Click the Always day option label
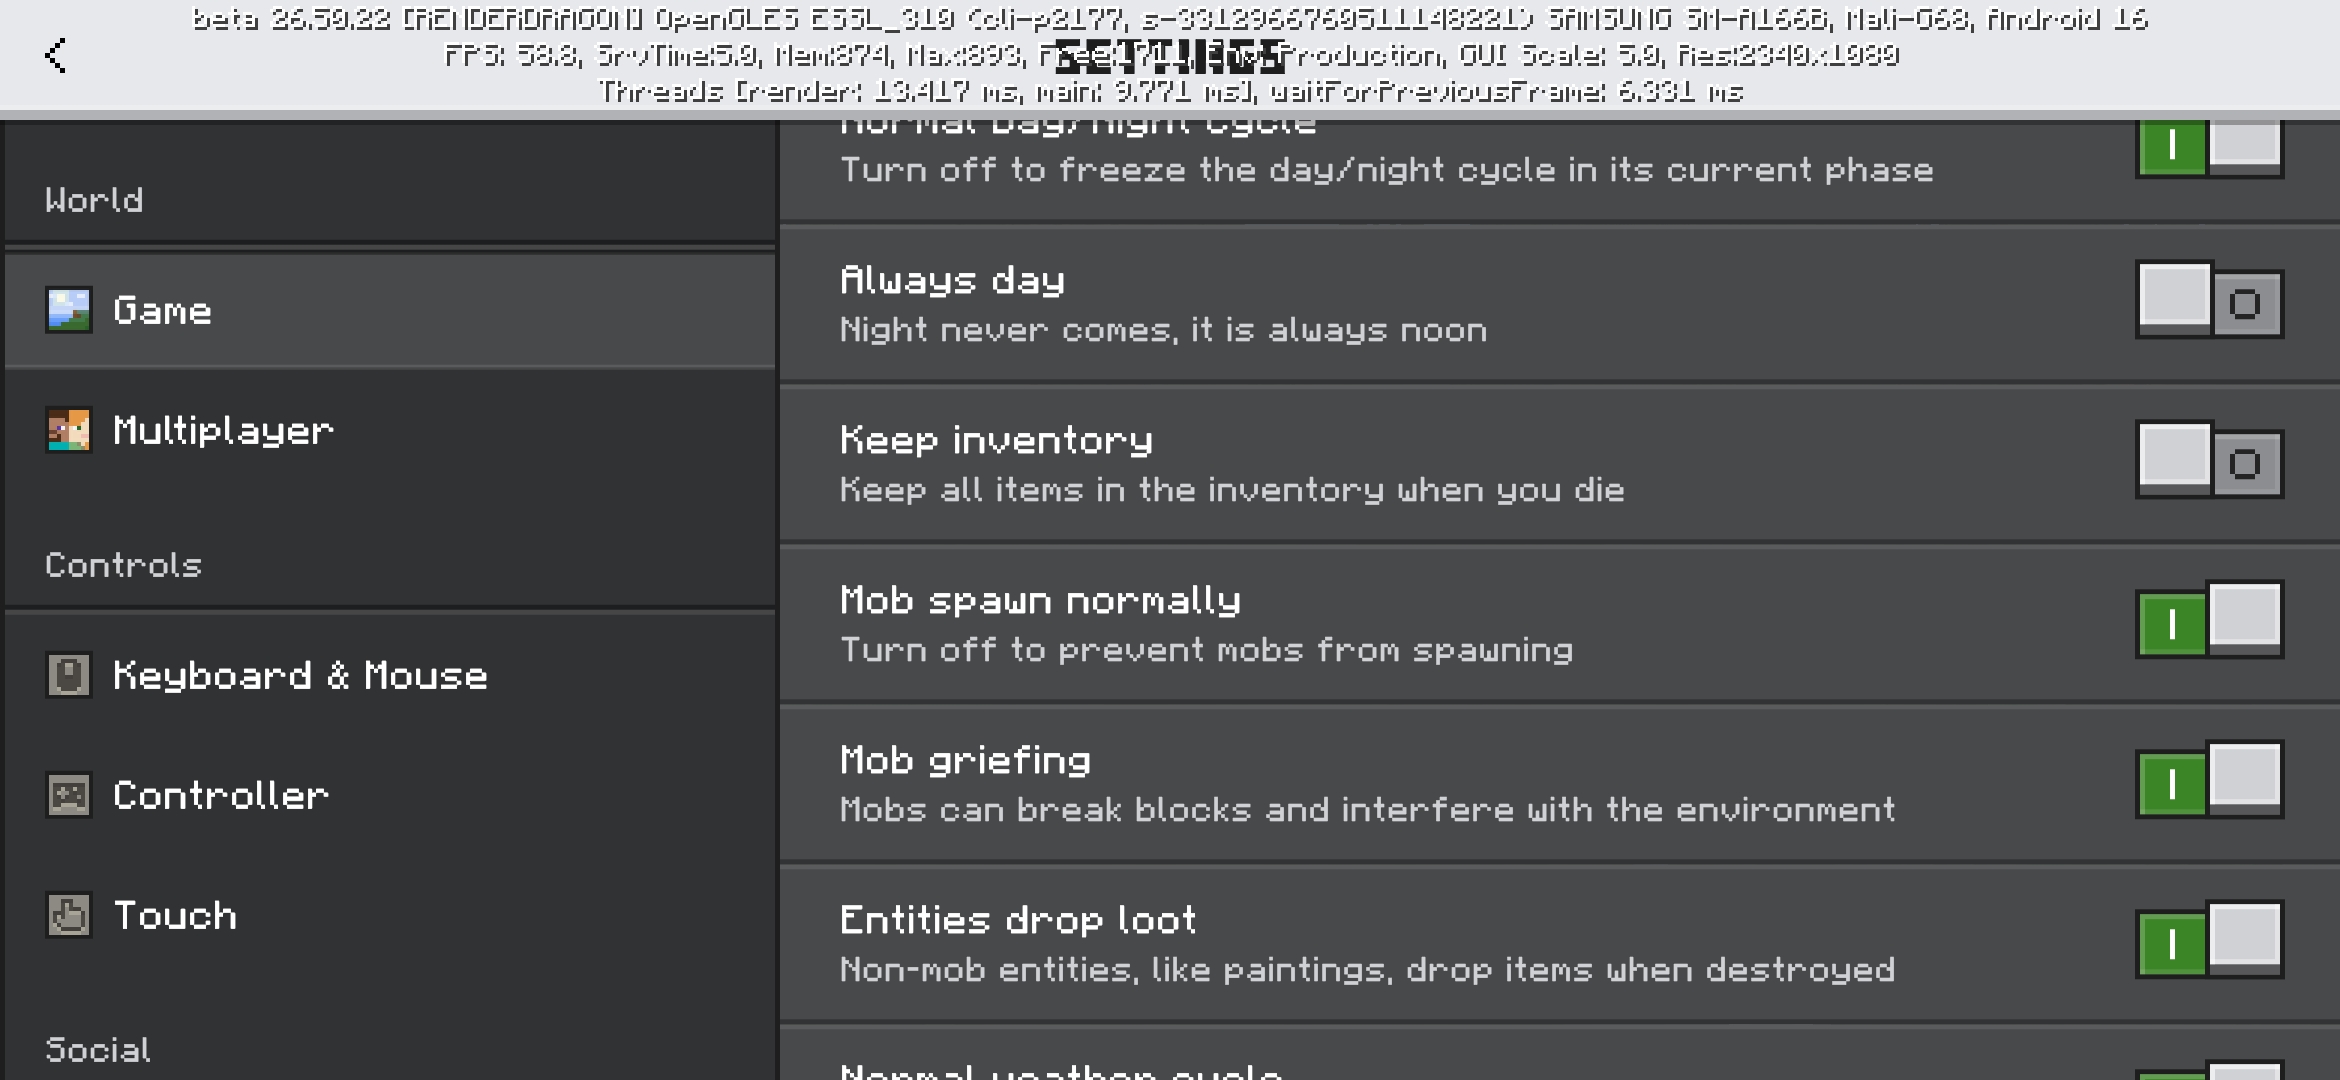 [x=952, y=281]
